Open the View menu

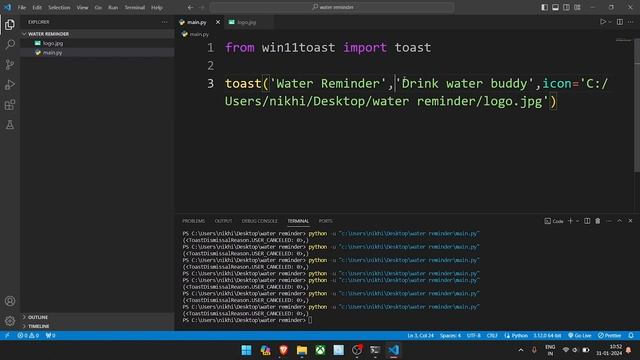[82, 7]
